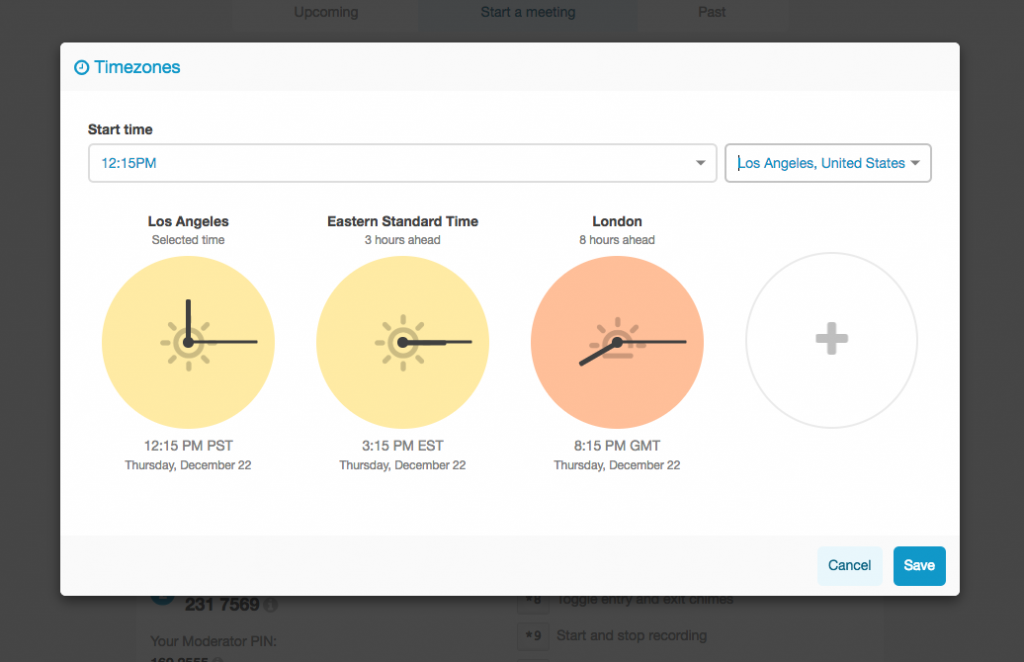This screenshot has height=662, width=1024.
Task: Click the clock icon beside Timezones title
Action: click(x=82, y=68)
